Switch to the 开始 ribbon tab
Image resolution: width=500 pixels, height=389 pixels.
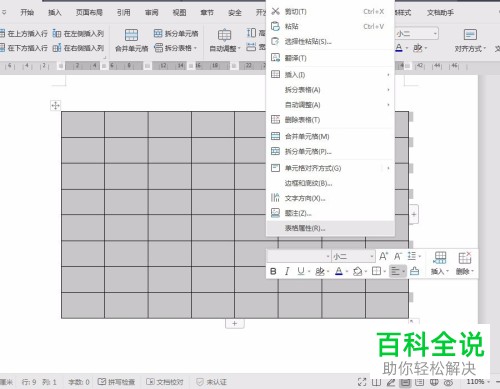tap(27, 13)
